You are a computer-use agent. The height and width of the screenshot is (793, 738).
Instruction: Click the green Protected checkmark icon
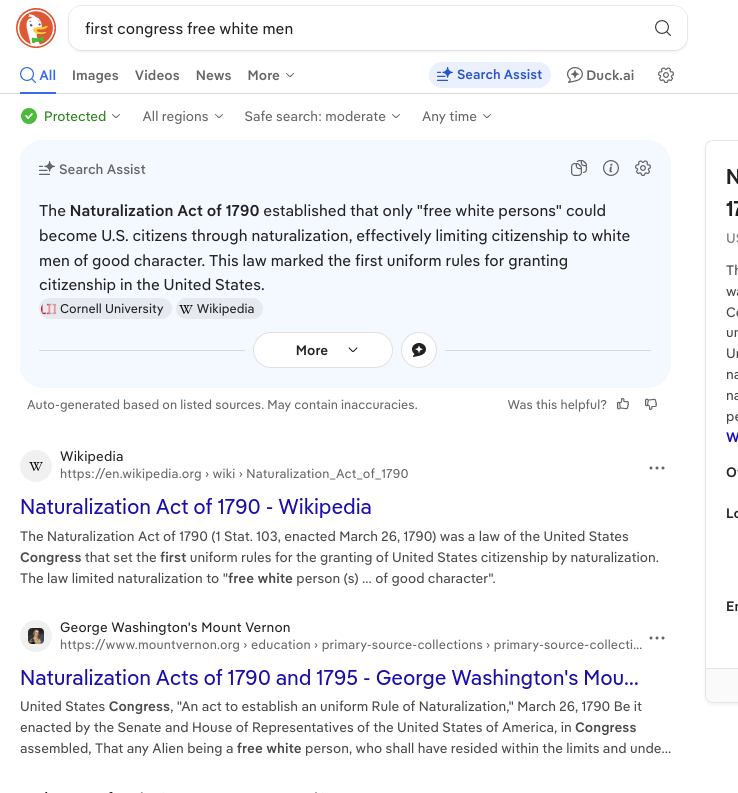(x=29, y=116)
